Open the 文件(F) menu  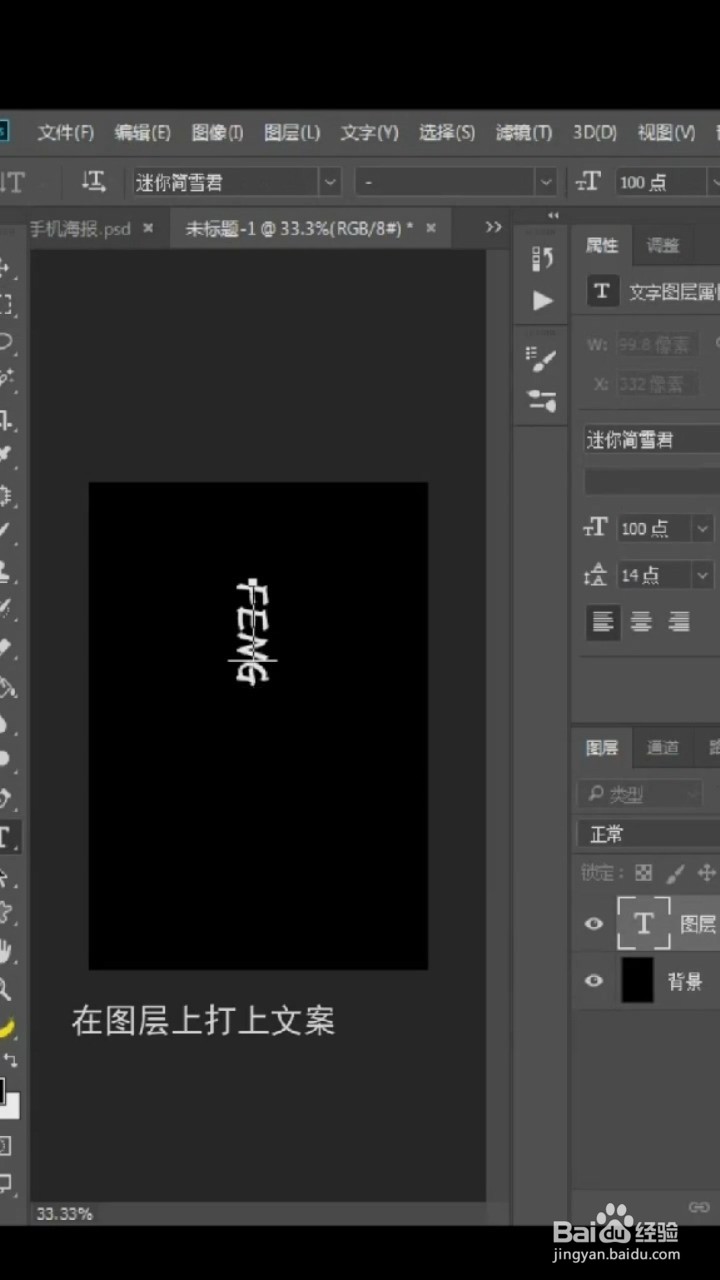pos(65,132)
